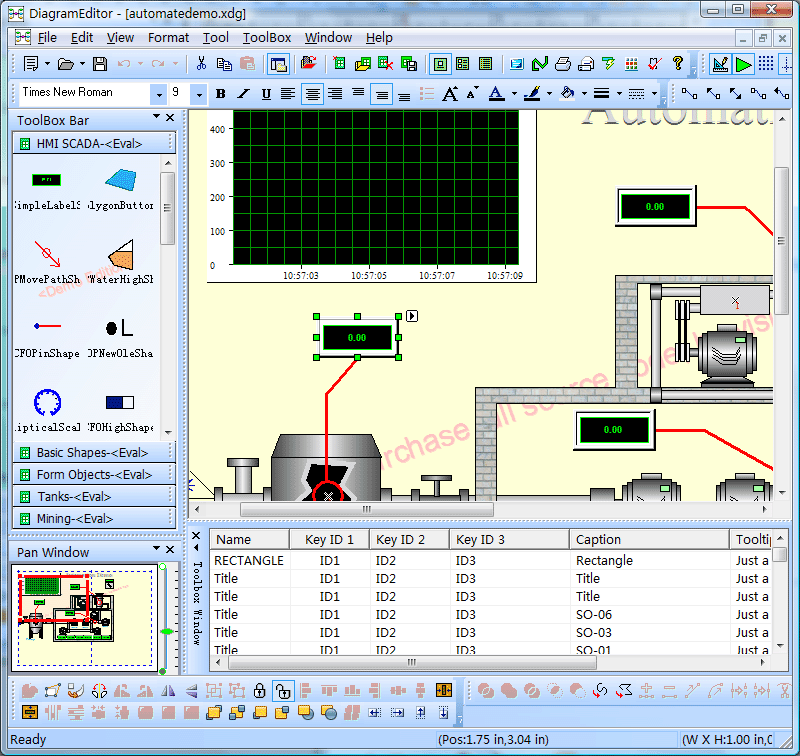Open the ToolBox menu
This screenshot has width=800, height=756.
[267, 38]
